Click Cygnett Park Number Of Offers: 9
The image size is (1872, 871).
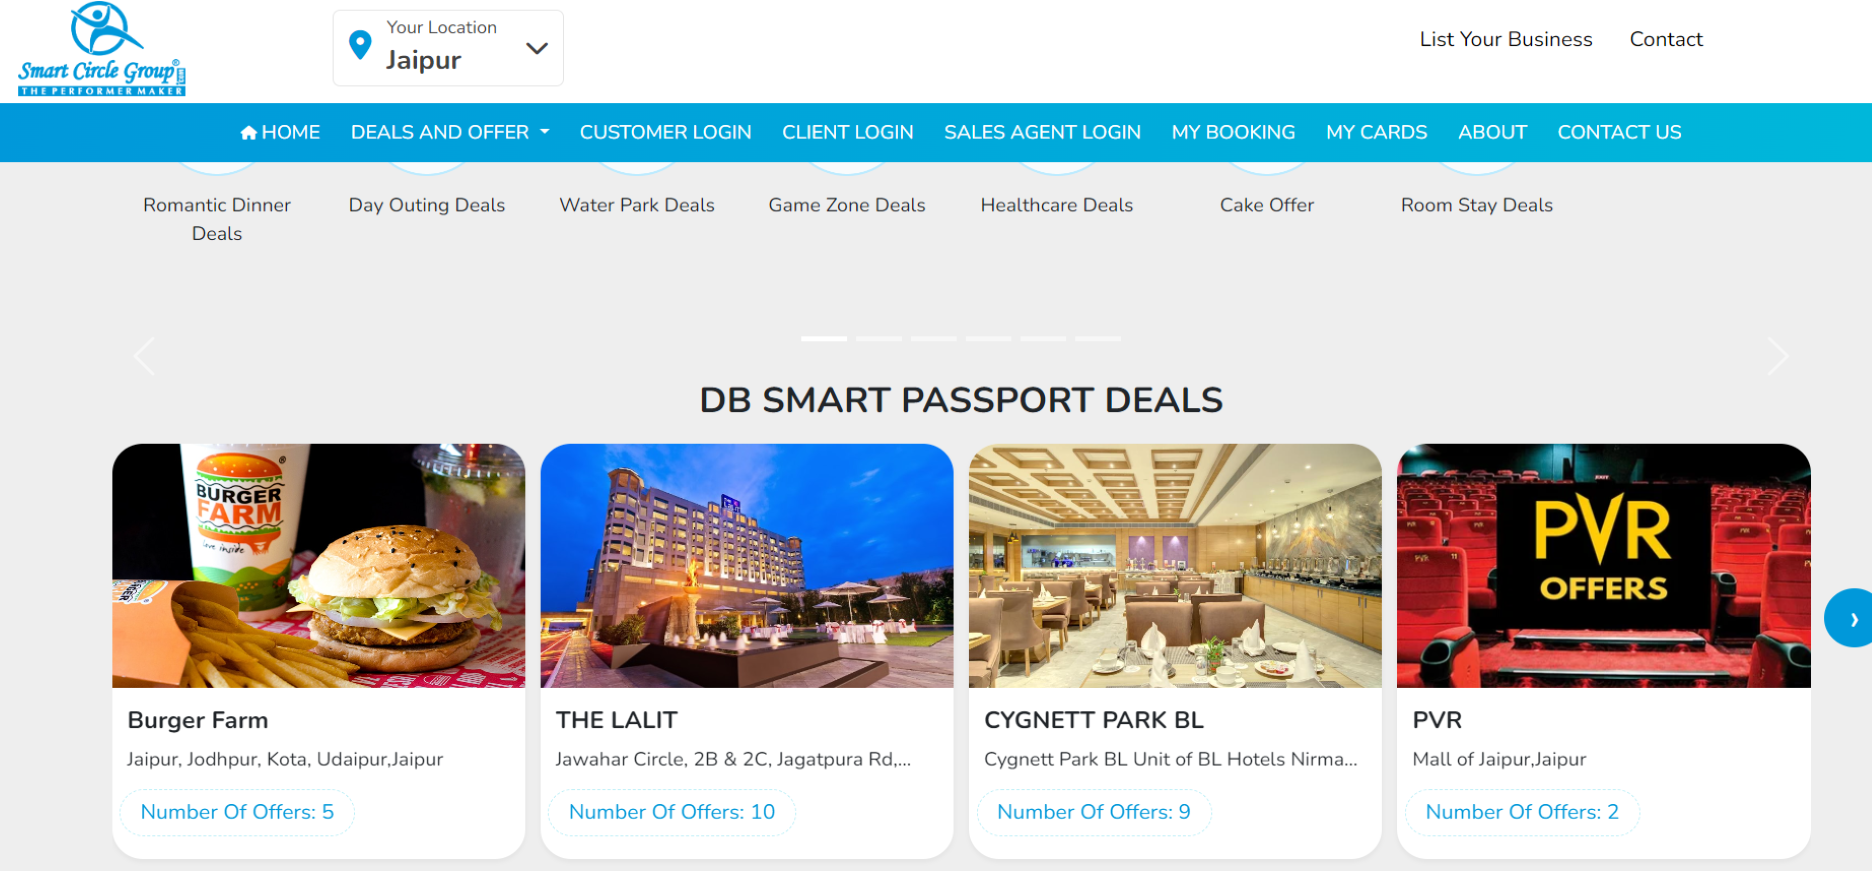(1094, 812)
